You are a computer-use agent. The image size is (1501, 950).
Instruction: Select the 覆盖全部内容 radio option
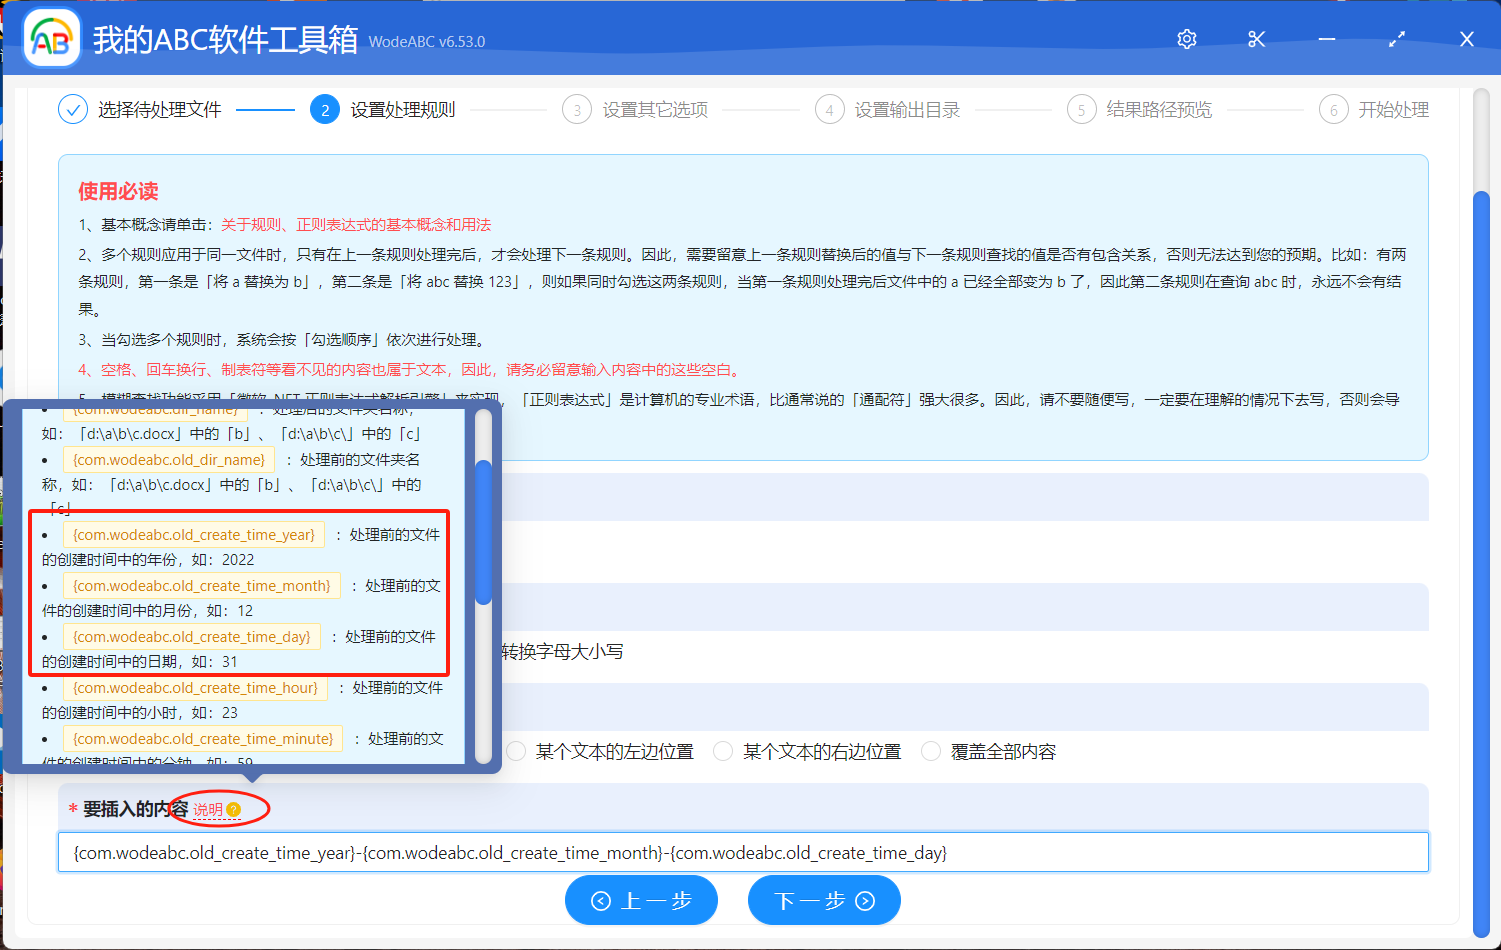click(931, 751)
